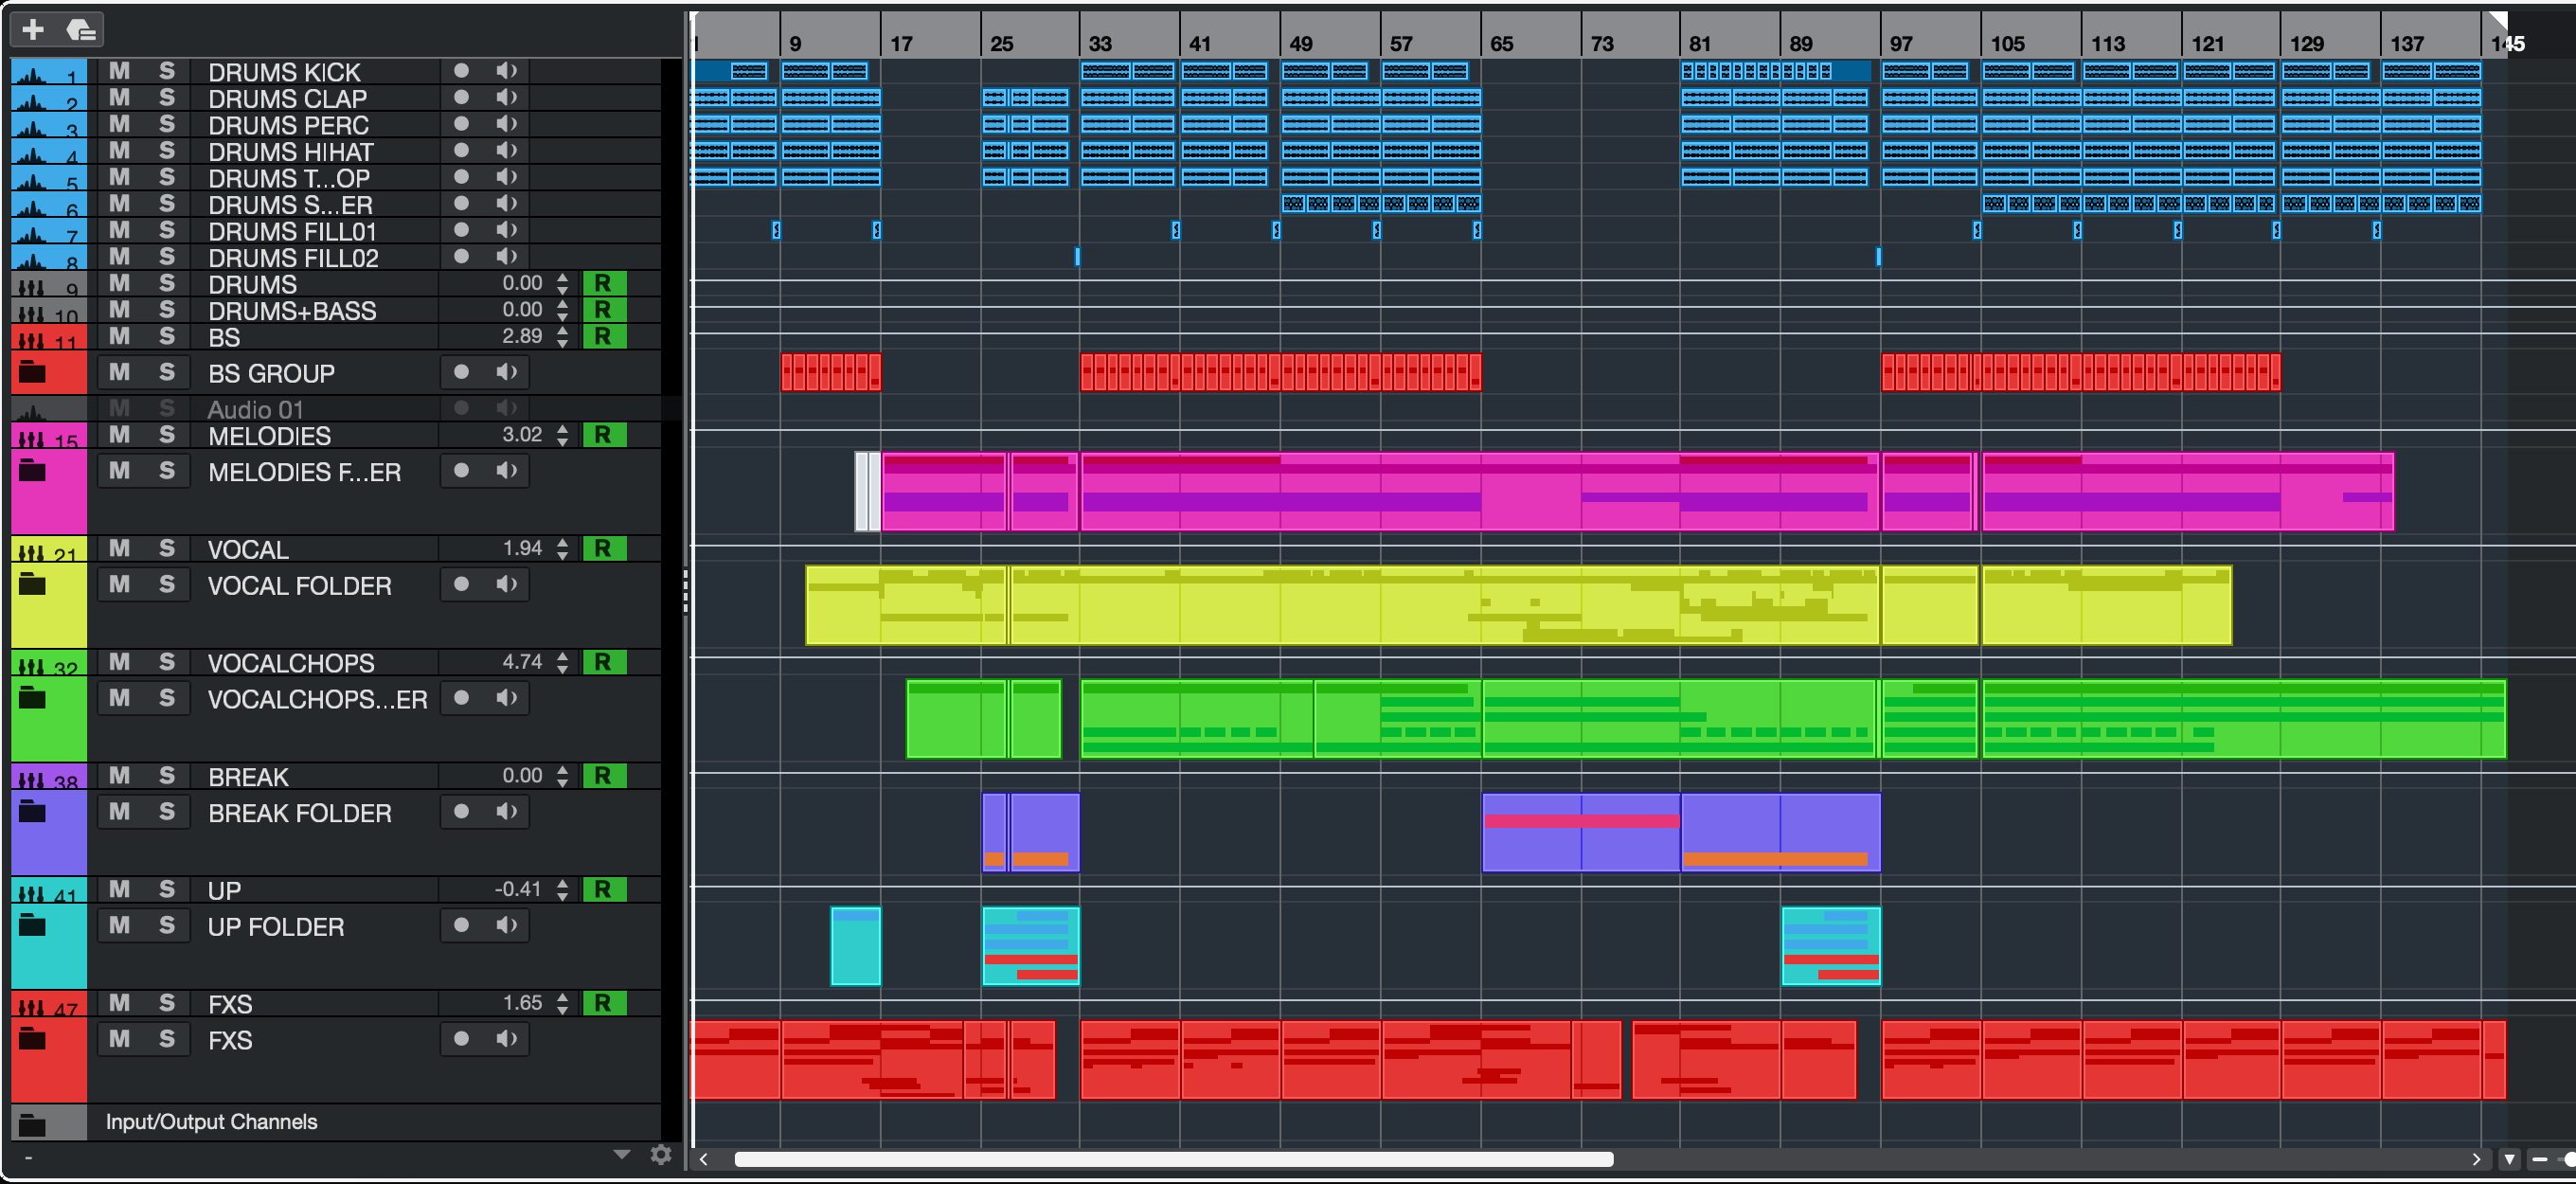Open the dropdown arrow beside the gear
Viewport: 2576px width, 1184px height.
[x=622, y=1155]
